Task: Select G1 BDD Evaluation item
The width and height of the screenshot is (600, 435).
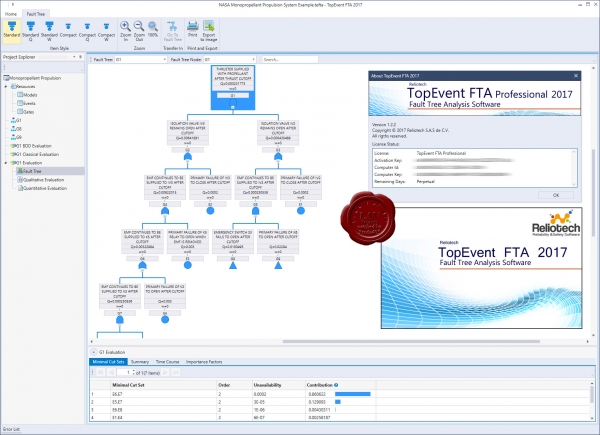Action: point(31,146)
